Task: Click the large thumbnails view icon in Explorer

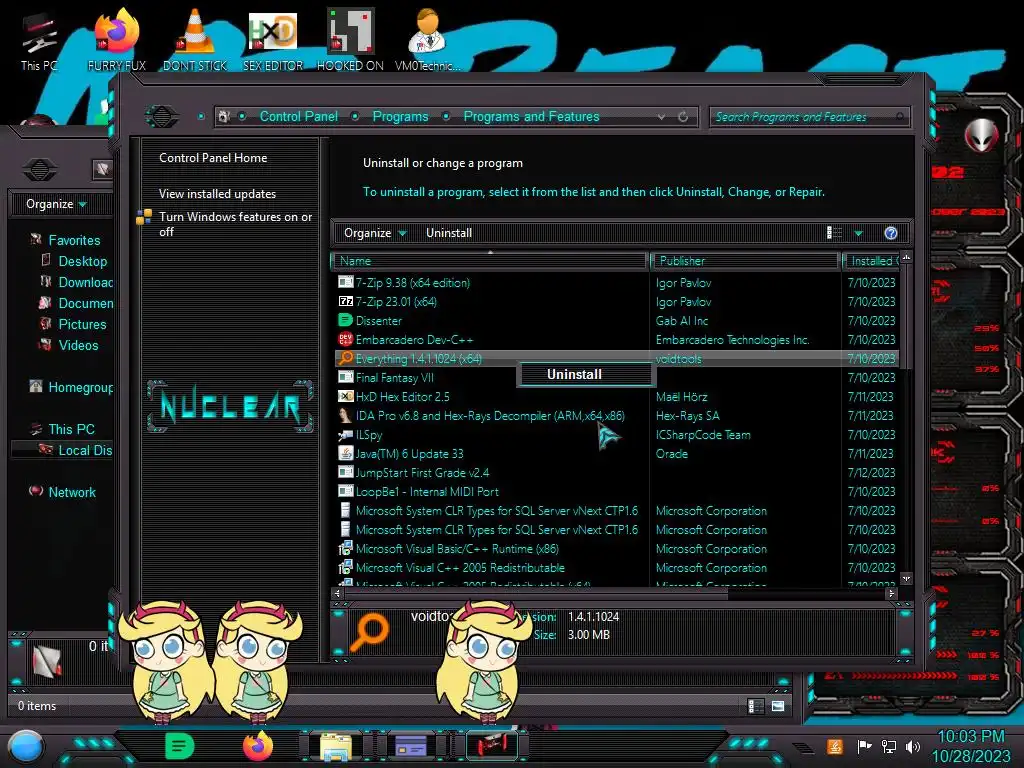Action: (778, 706)
